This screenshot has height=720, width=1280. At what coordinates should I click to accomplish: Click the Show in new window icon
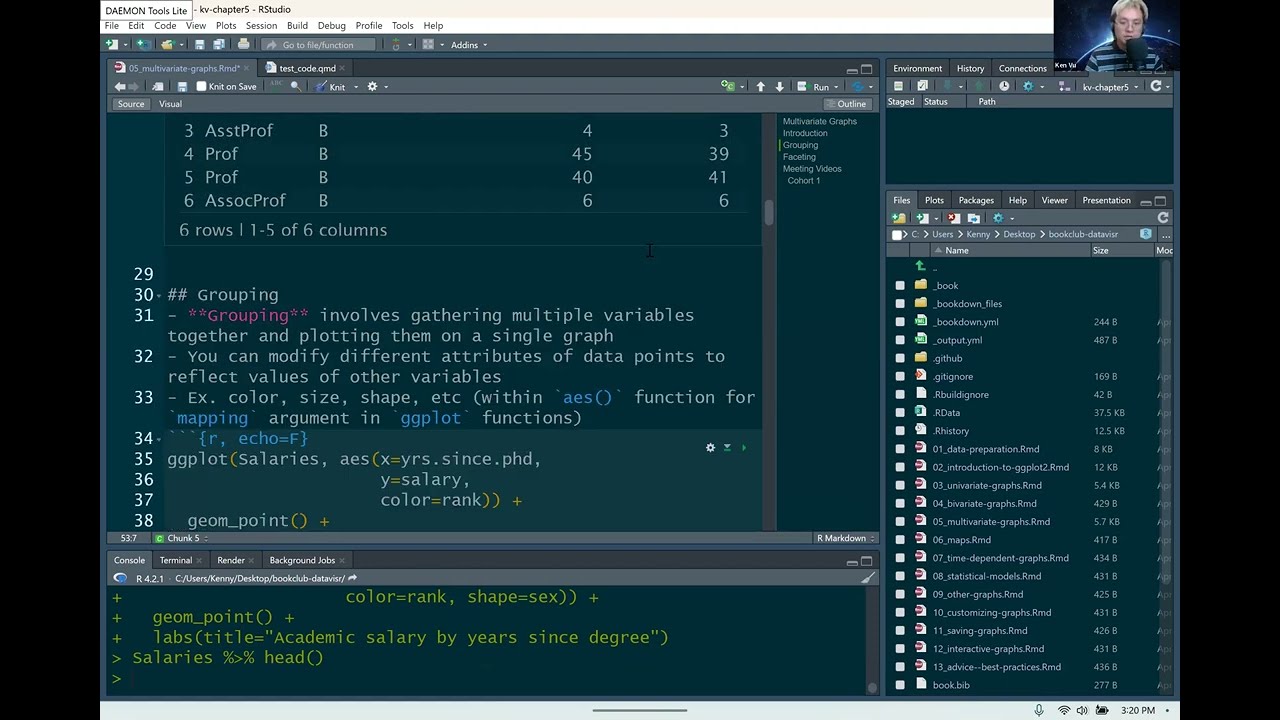[158, 86]
